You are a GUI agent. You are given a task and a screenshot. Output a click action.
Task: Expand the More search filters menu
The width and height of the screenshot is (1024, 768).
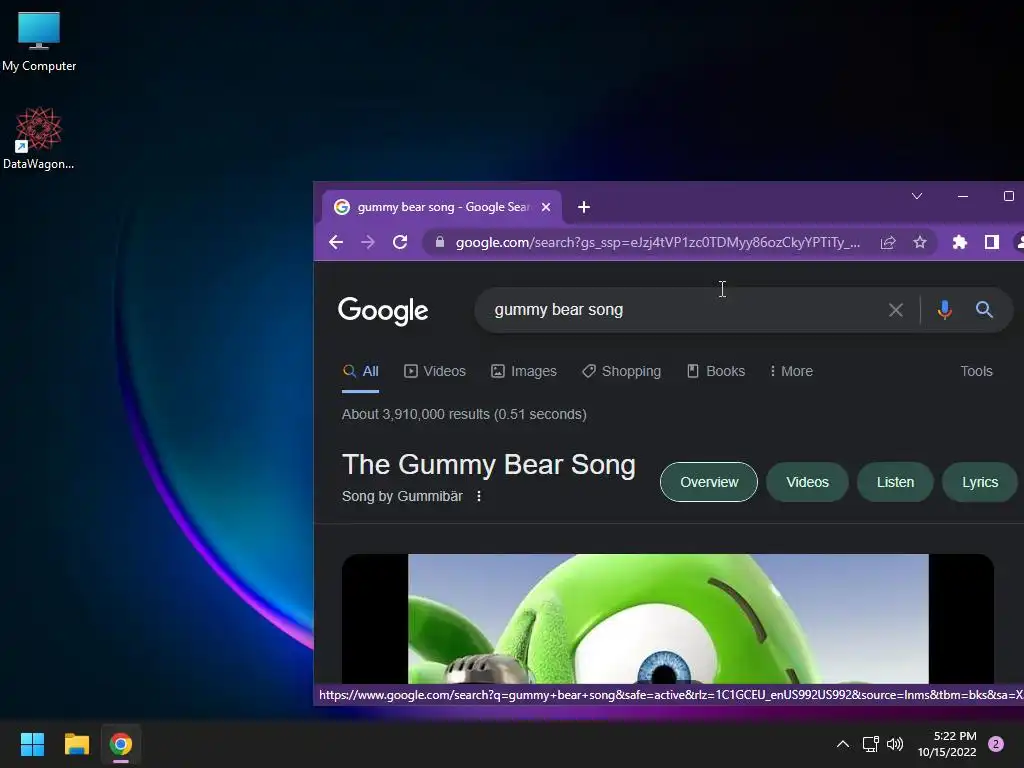click(x=791, y=371)
